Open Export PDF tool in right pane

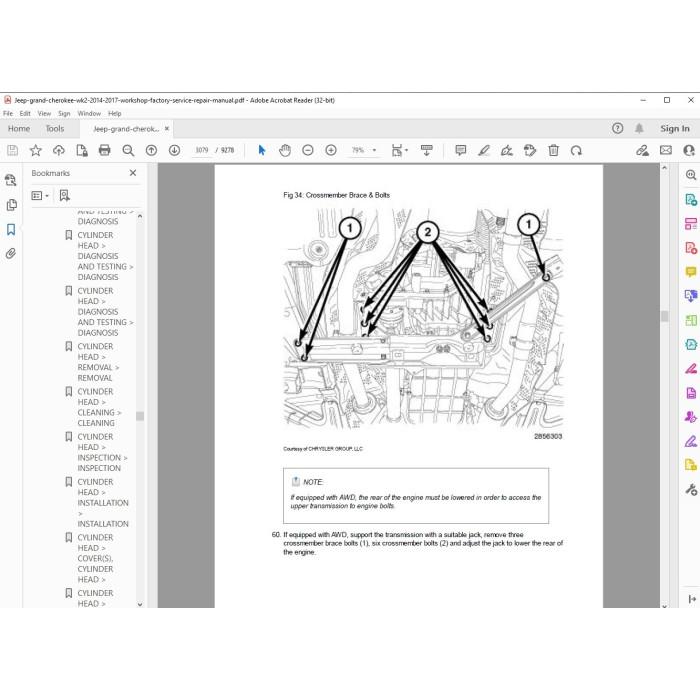tap(691, 200)
